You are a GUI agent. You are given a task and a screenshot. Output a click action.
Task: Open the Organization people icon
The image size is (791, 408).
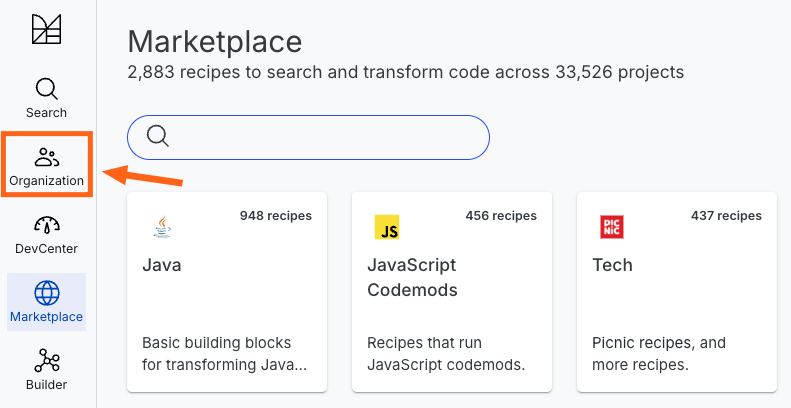[47, 157]
